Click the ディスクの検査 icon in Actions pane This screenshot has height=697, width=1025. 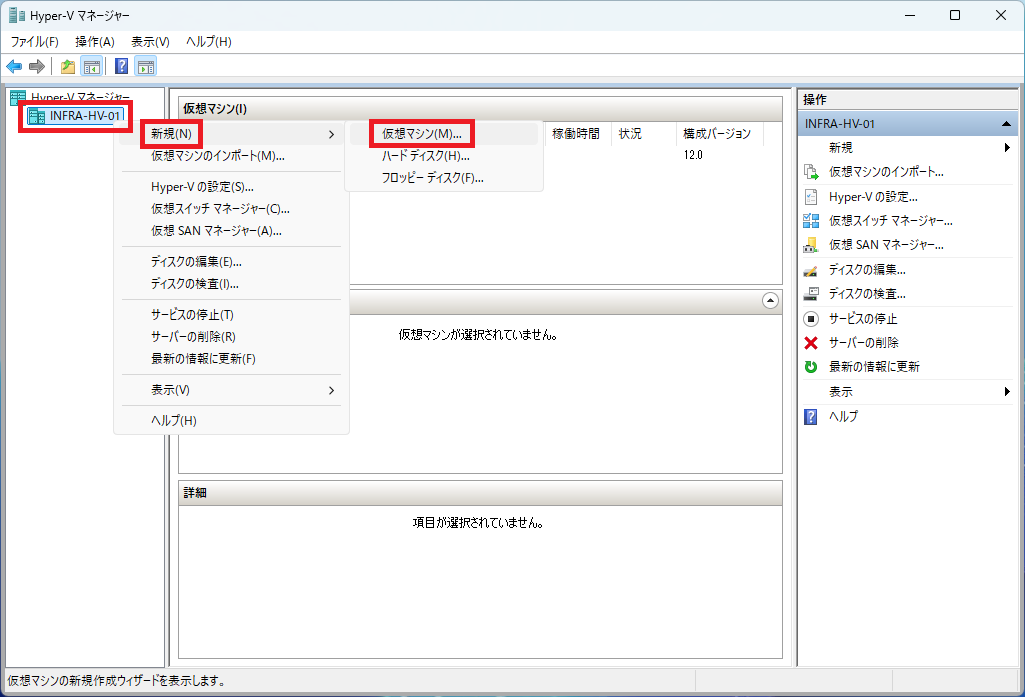tap(811, 294)
